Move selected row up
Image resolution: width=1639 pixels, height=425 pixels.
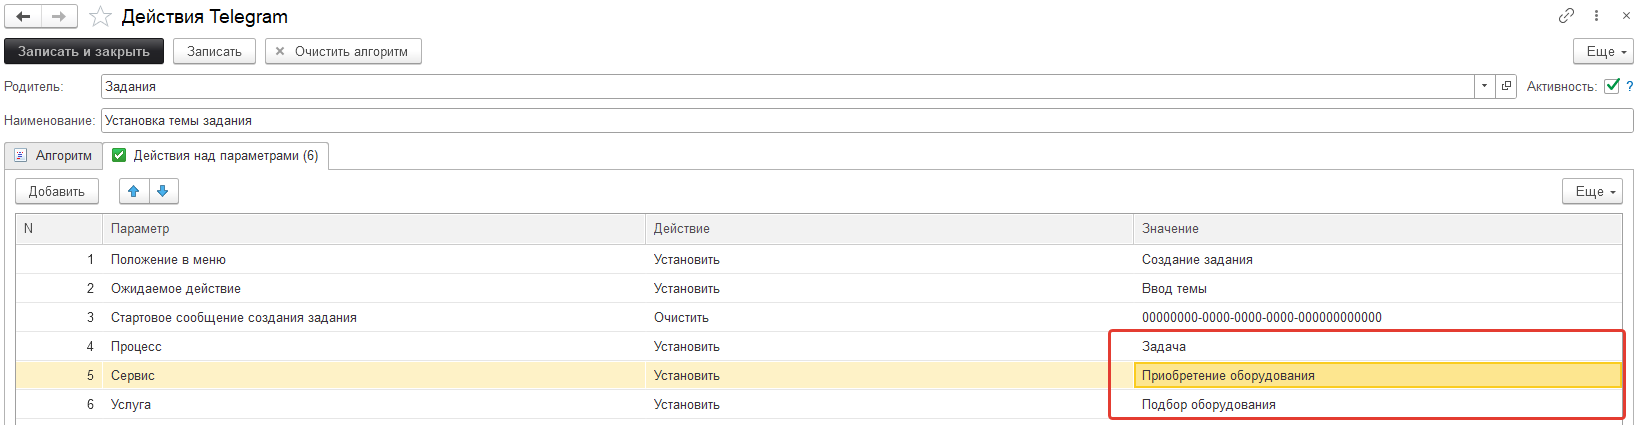[133, 191]
